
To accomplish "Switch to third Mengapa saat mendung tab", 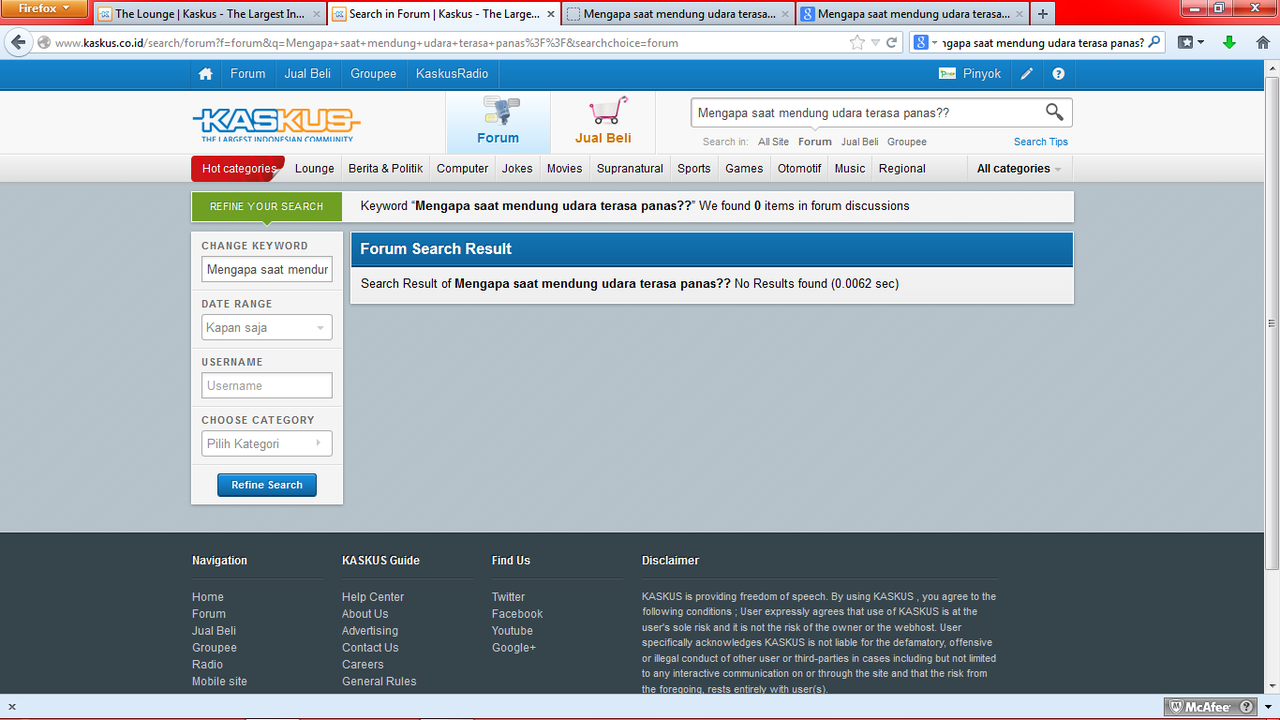I will [x=678, y=14].
